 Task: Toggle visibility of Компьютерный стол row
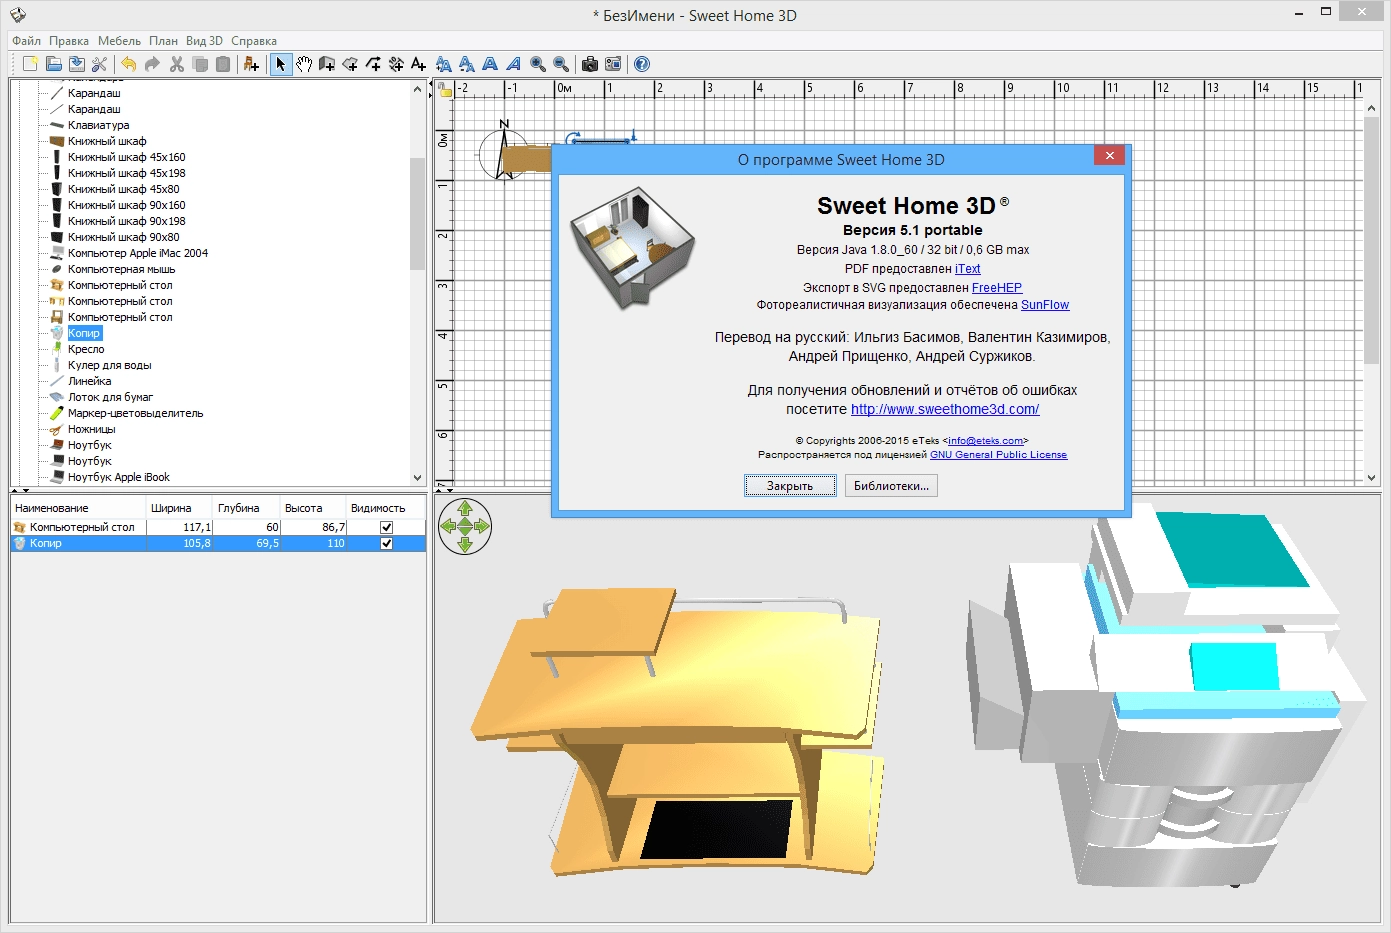click(x=386, y=527)
